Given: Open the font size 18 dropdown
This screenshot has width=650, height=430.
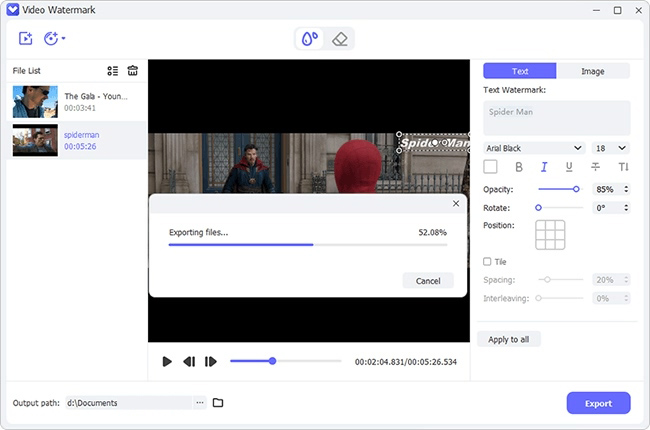Looking at the screenshot, I should 611,148.
